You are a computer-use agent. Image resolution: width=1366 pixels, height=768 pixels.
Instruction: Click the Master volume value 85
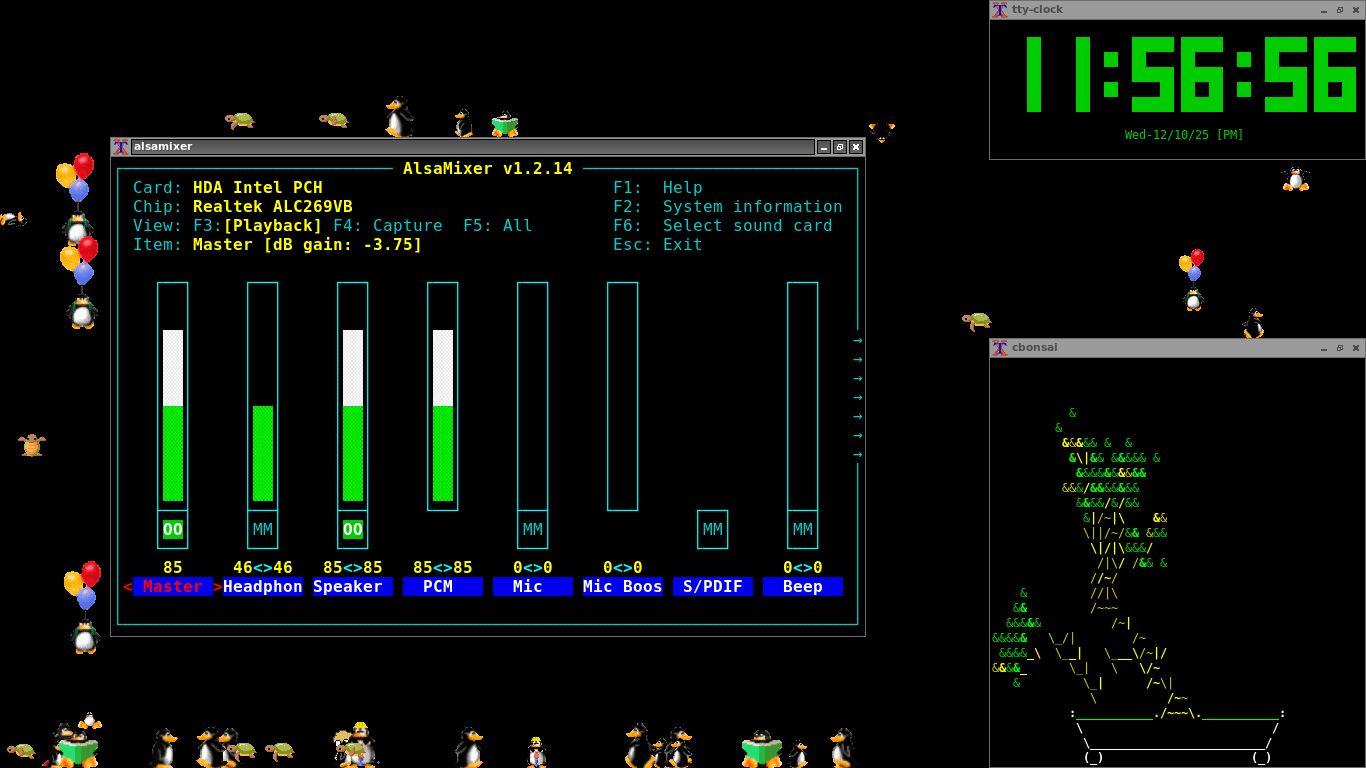point(173,568)
